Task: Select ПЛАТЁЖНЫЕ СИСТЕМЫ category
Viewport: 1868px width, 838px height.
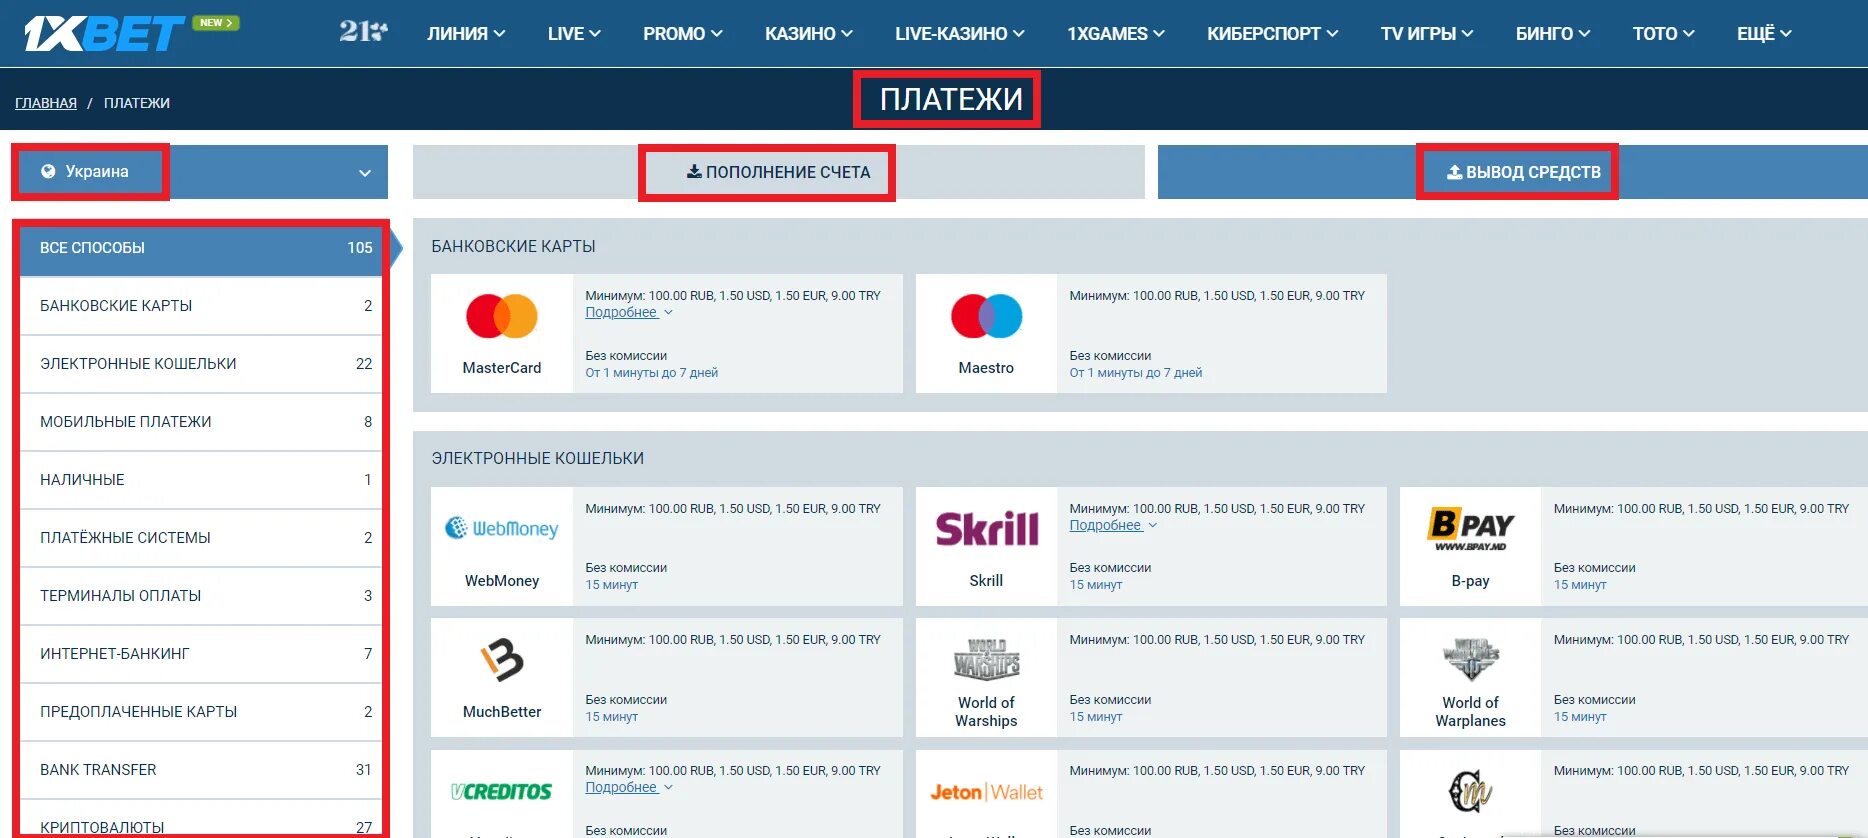Action: pyautogui.click(x=202, y=538)
